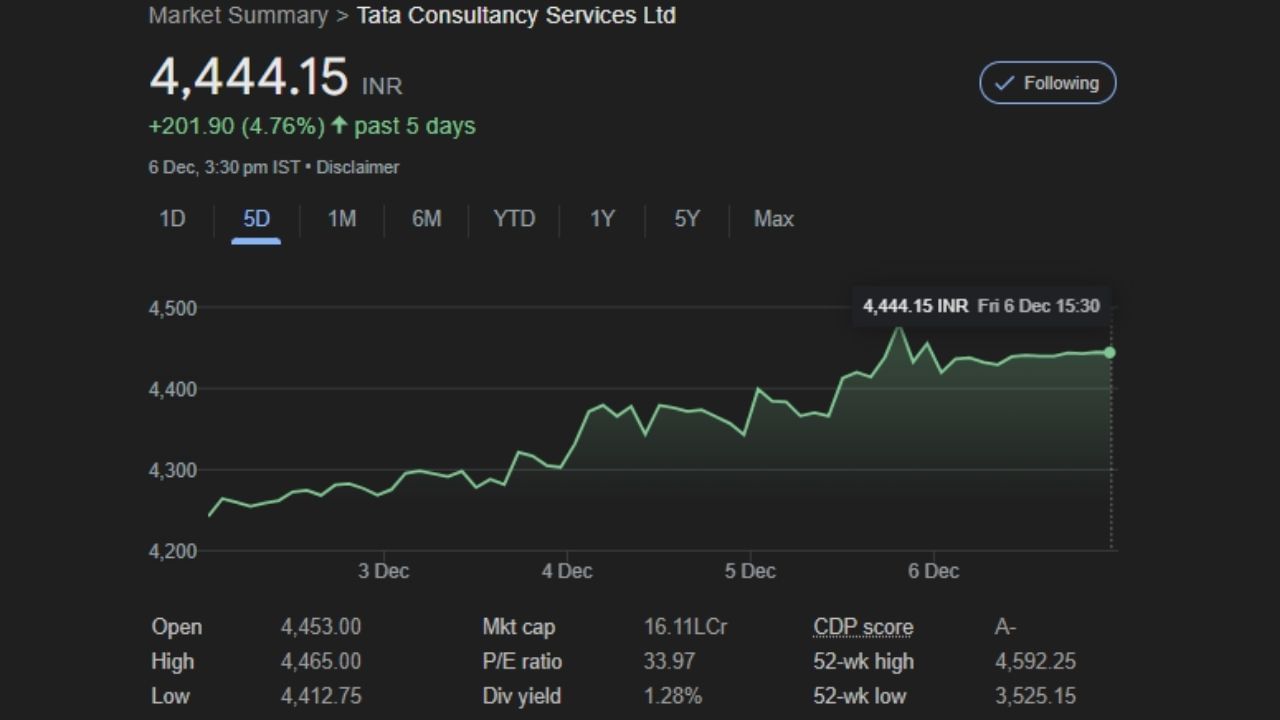Screen dimensions: 1280x720
Task: Show the 1Y chart range
Action: (602, 219)
